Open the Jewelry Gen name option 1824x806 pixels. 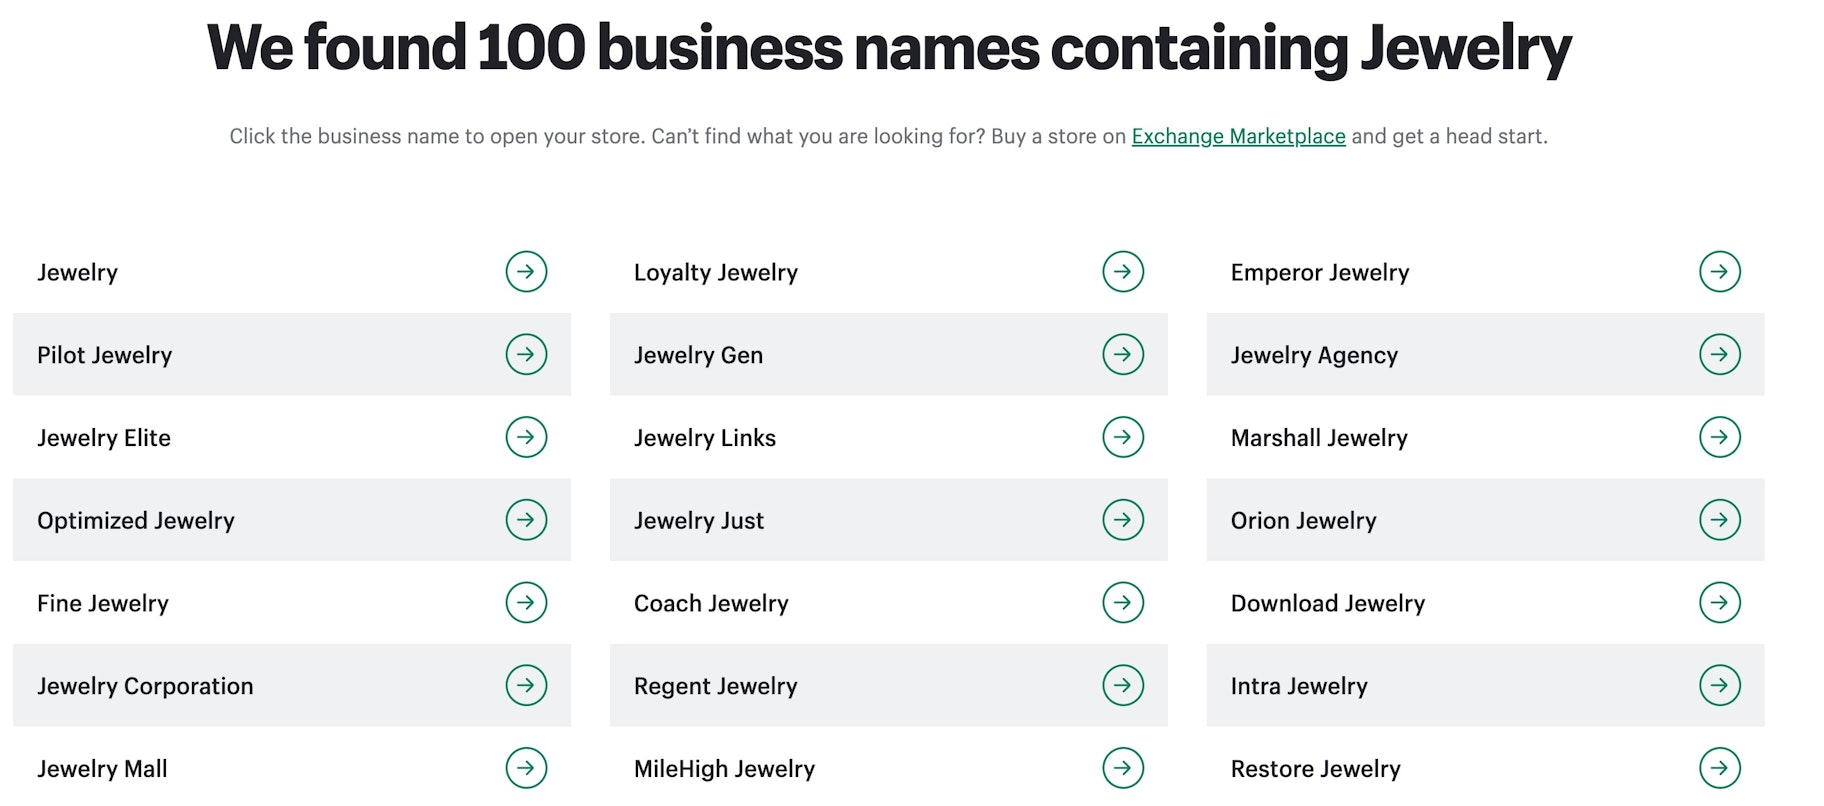tap(698, 355)
